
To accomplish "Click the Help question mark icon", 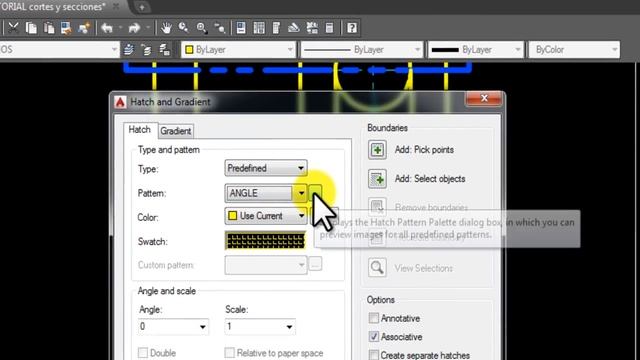I will click(352, 28).
